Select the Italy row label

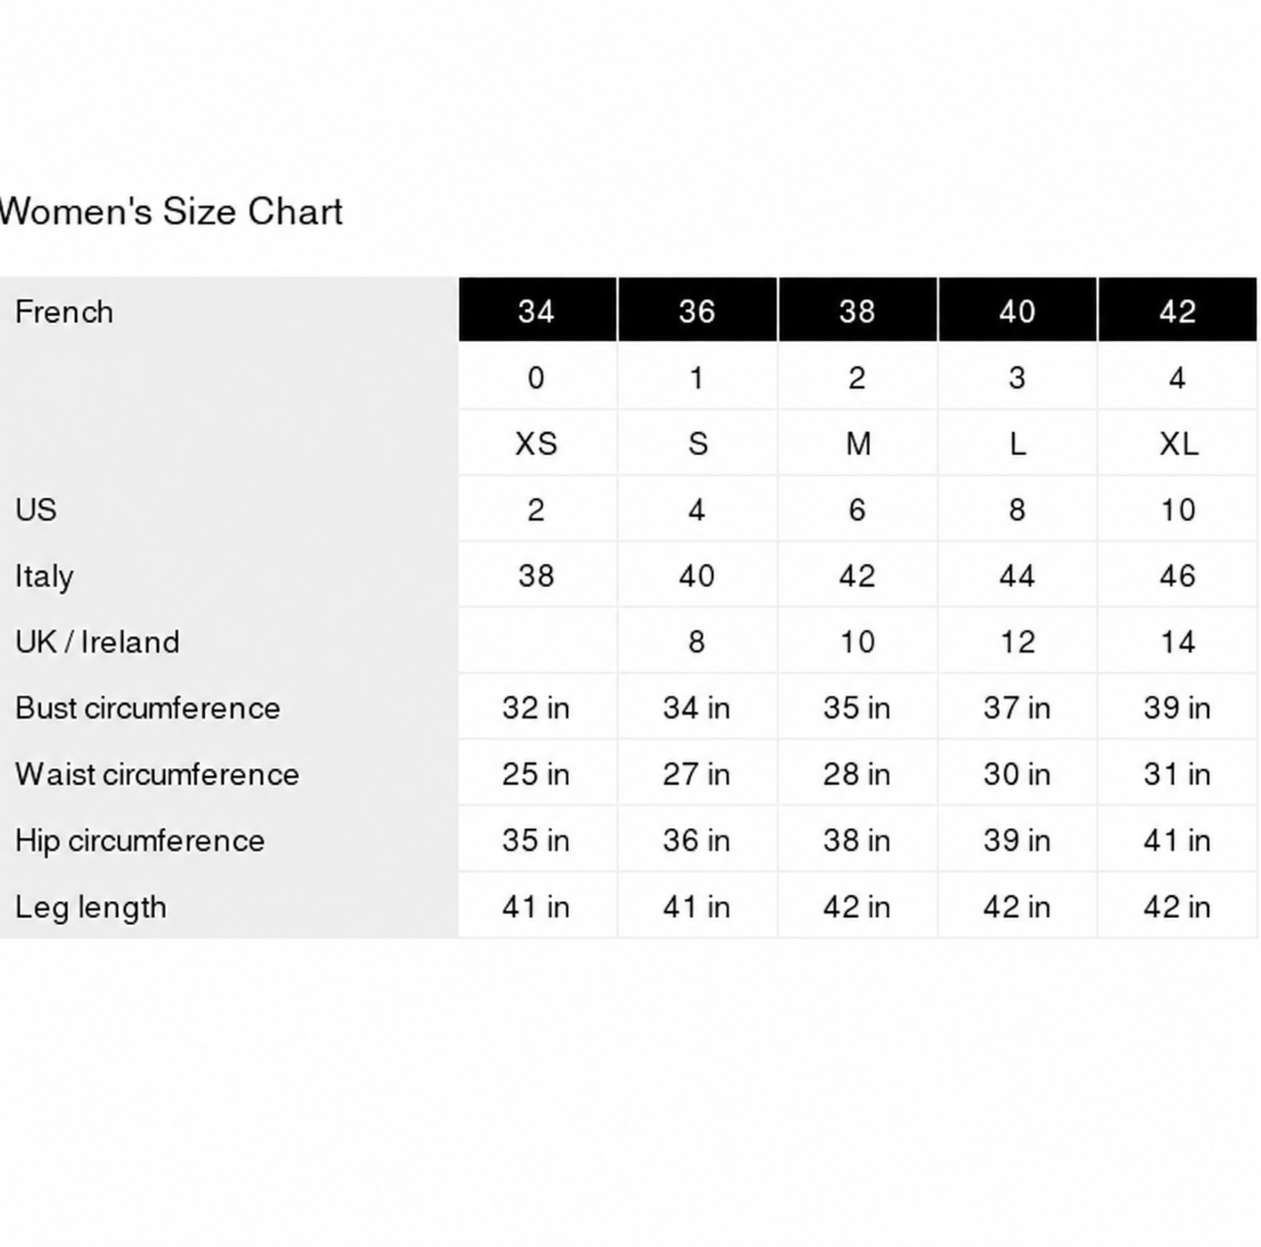tap(44, 576)
